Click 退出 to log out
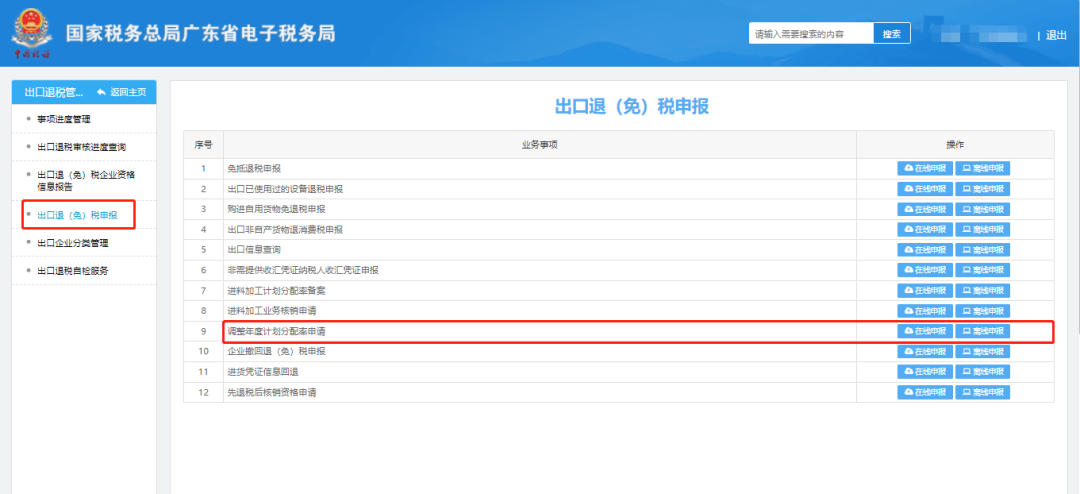The width and height of the screenshot is (1080, 494). [x=1056, y=35]
